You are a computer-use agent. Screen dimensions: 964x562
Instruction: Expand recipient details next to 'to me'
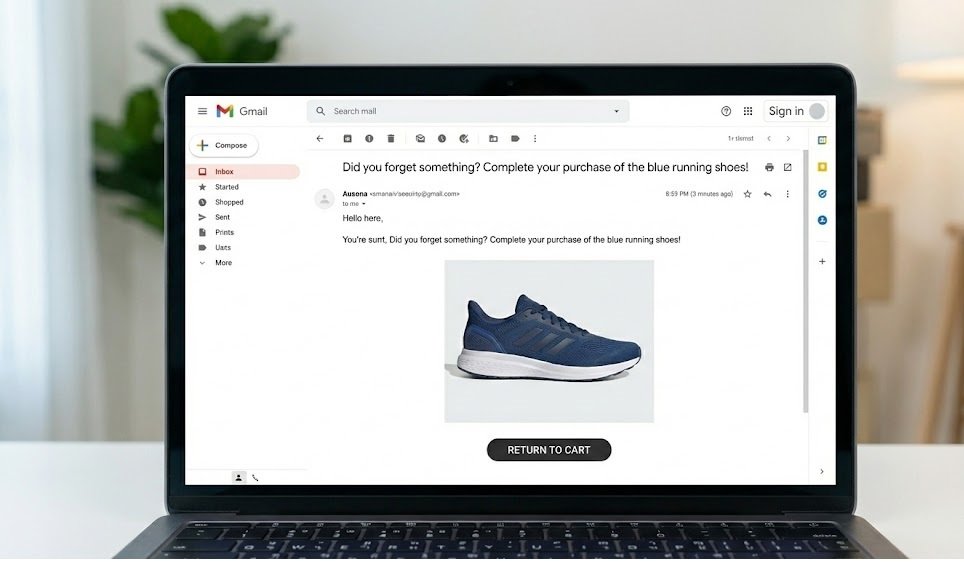(x=363, y=204)
